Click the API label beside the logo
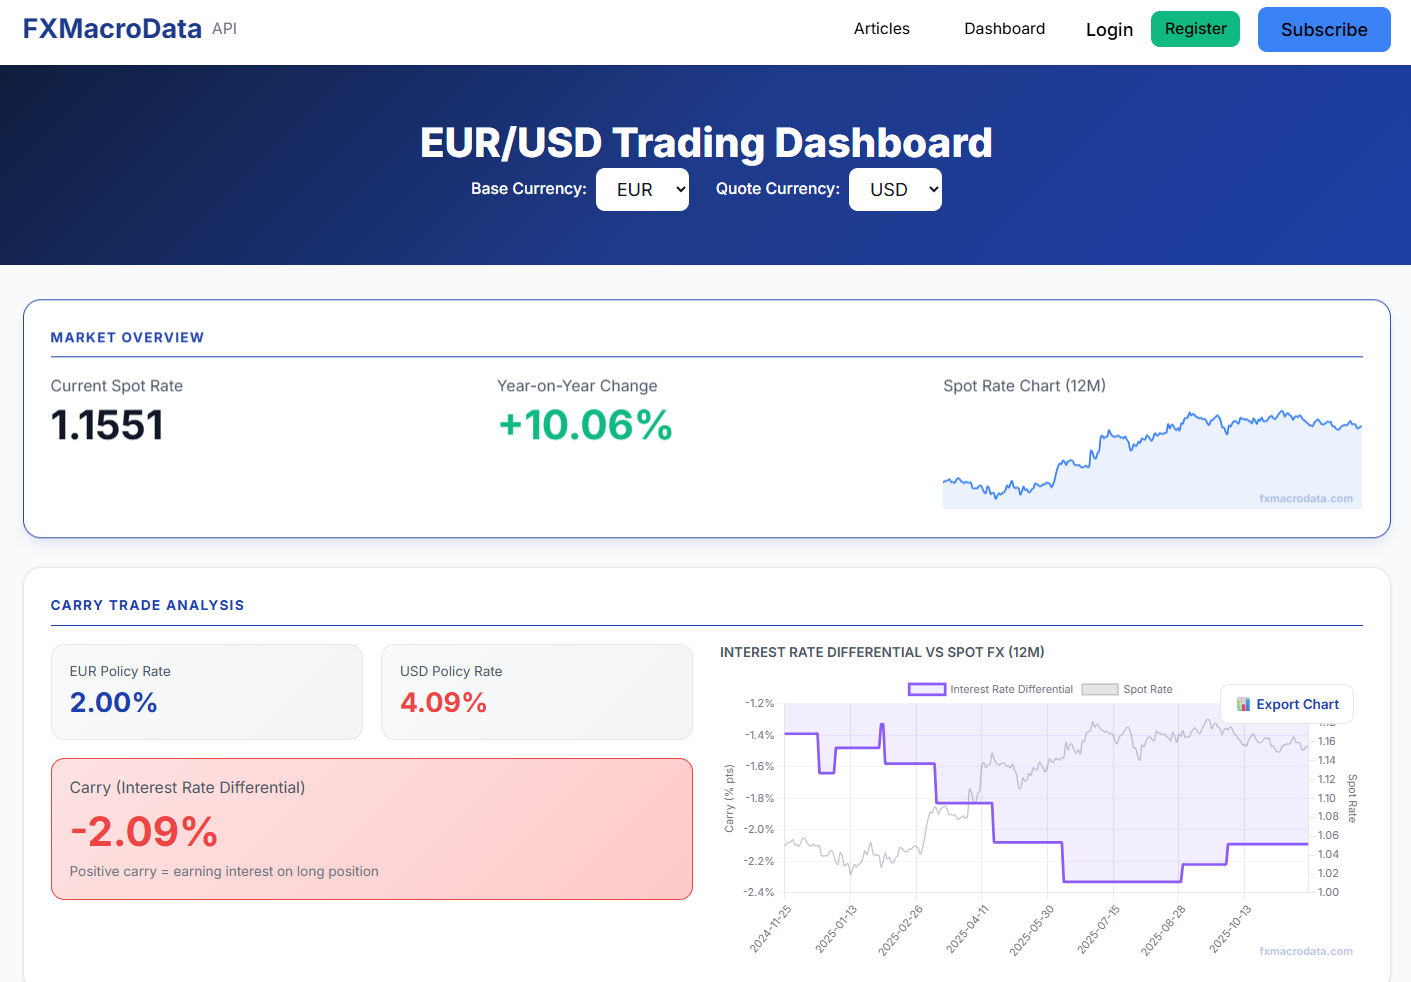Screen dimensions: 1411x982 [224, 28]
